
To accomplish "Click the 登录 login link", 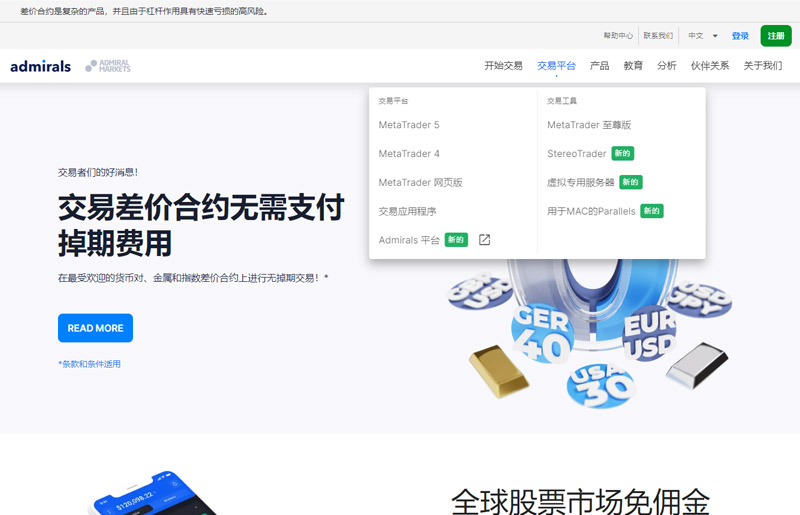I will click(x=740, y=36).
